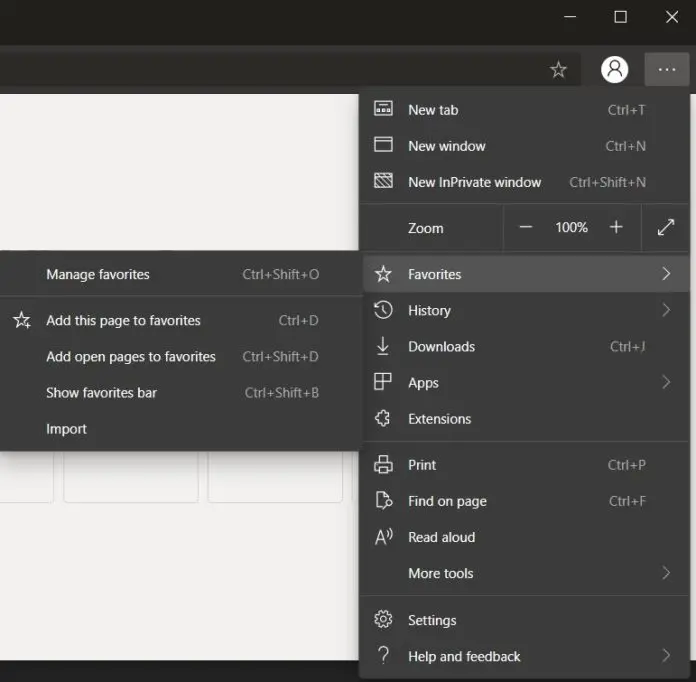
Task: Open Help and feedback entry
Action: click(x=524, y=656)
